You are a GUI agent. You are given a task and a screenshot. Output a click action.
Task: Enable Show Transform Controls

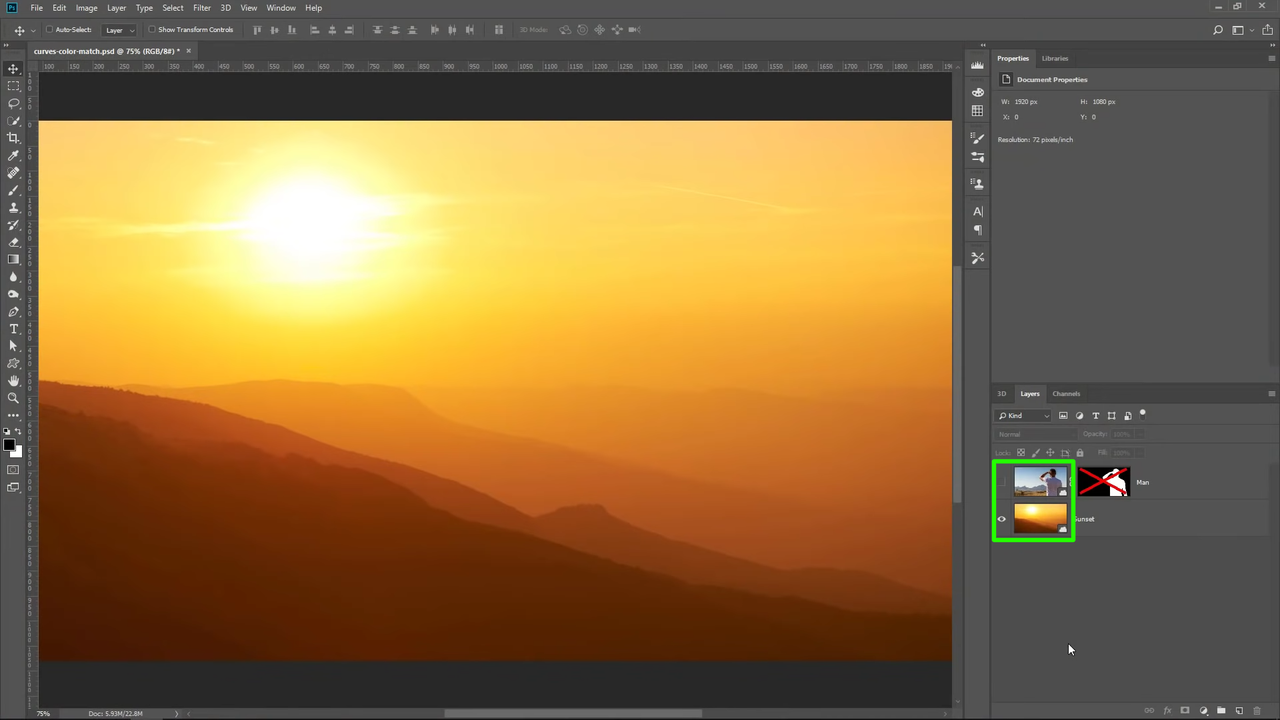pos(152,29)
